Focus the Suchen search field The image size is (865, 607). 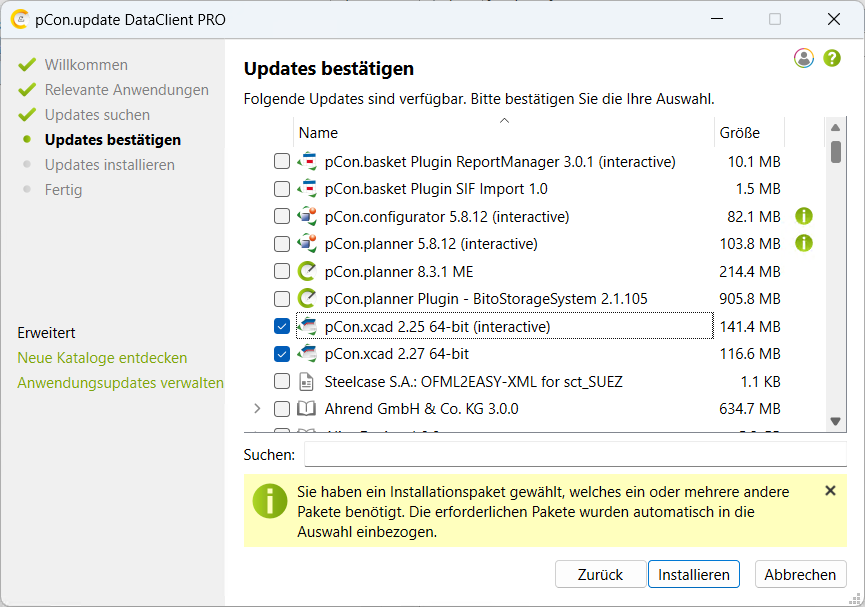click(575, 454)
